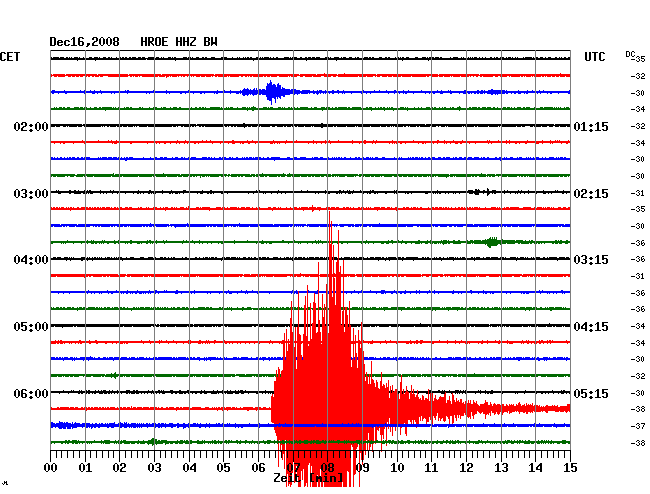The width and height of the screenshot is (650, 494).
Task: Click the peak of the large red earthquake signal
Action: click(x=330, y=213)
